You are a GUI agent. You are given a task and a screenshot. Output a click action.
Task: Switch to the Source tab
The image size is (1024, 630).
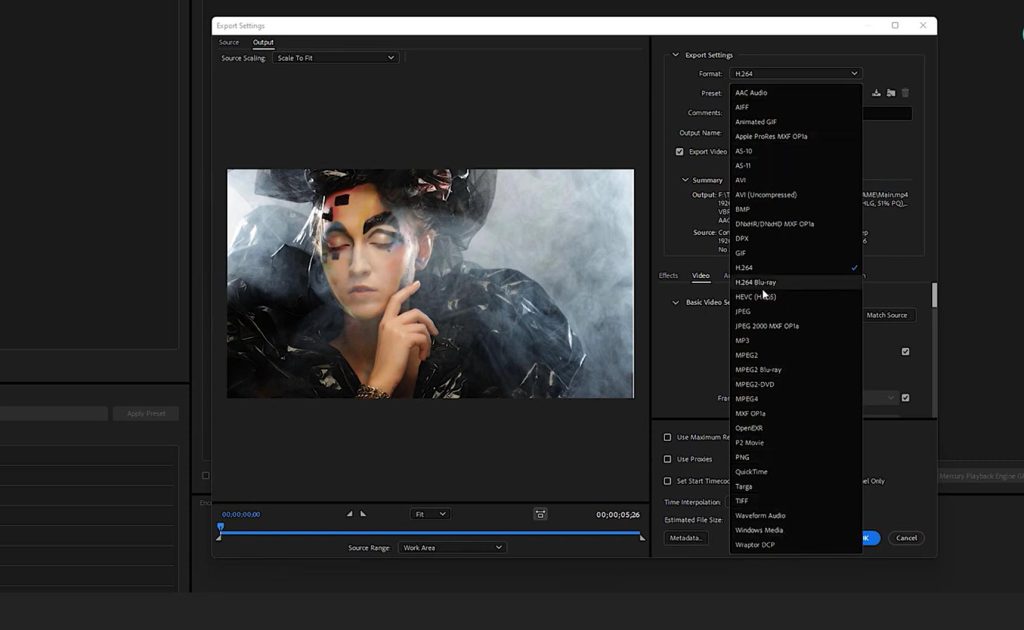pyautogui.click(x=228, y=42)
